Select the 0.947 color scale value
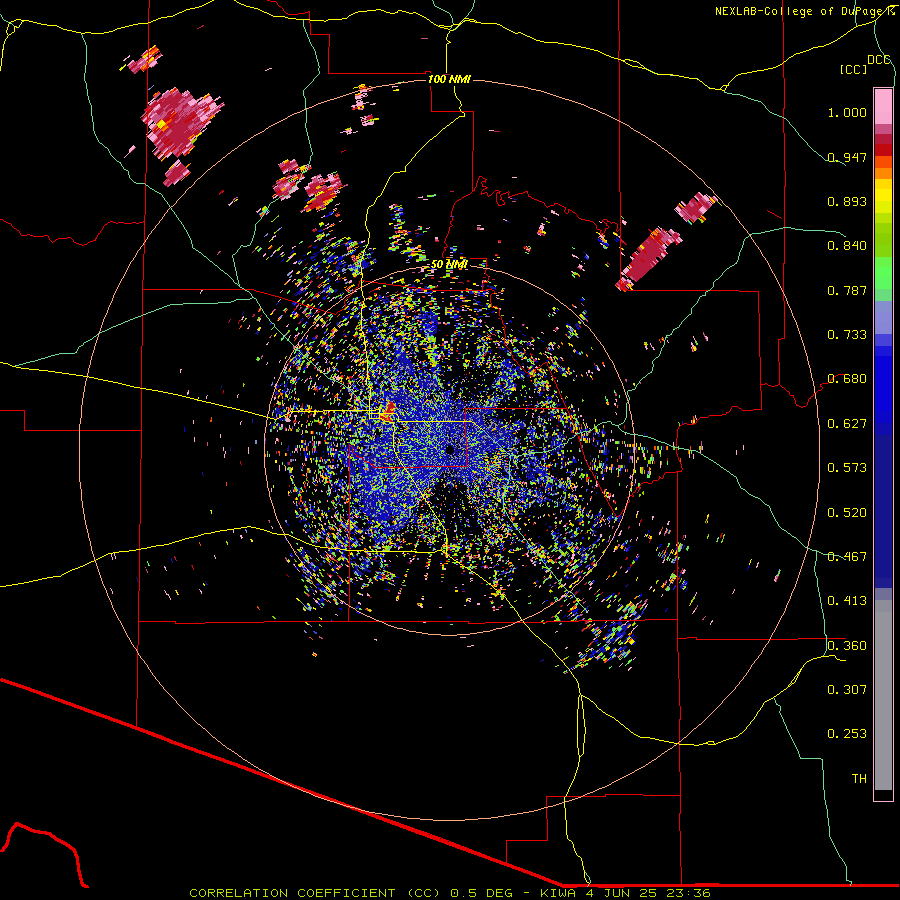The height and width of the screenshot is (900, 900). (847, 157)
